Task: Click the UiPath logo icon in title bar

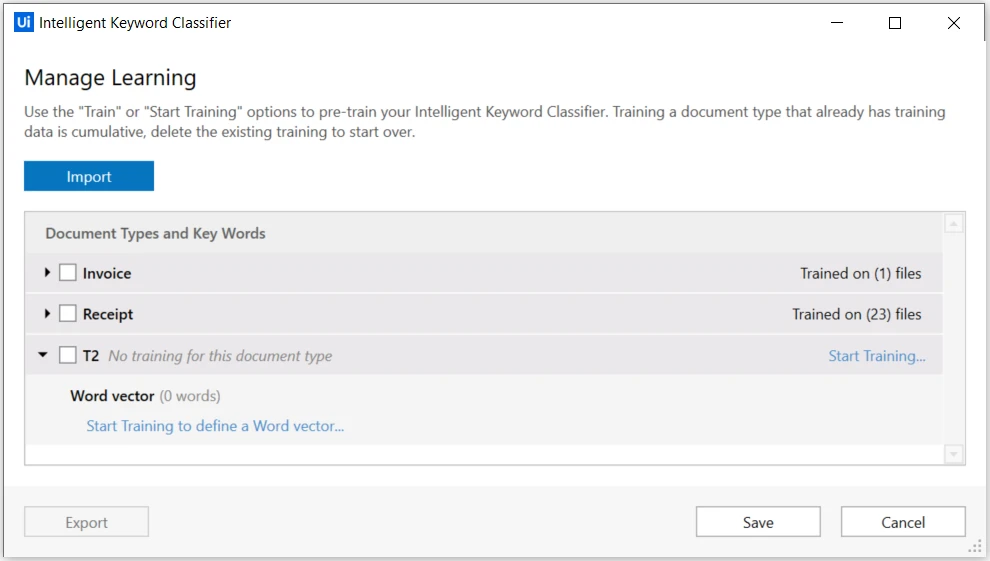Action: [x=23, y=22]
